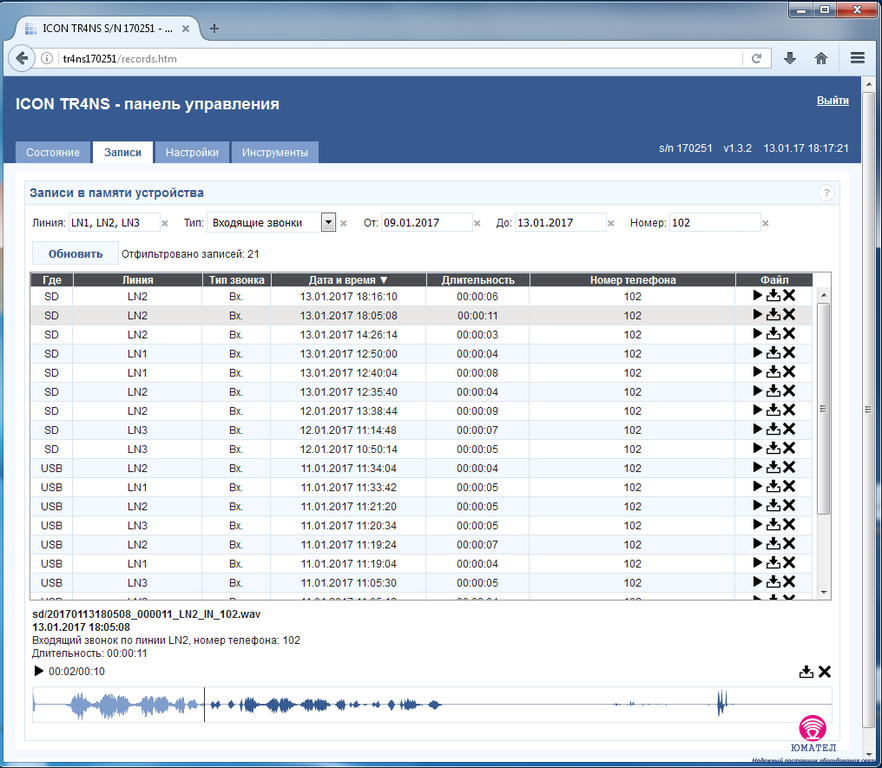Delete the 13.01.2017 18:16:10 recording

click(x=789, y=295)
